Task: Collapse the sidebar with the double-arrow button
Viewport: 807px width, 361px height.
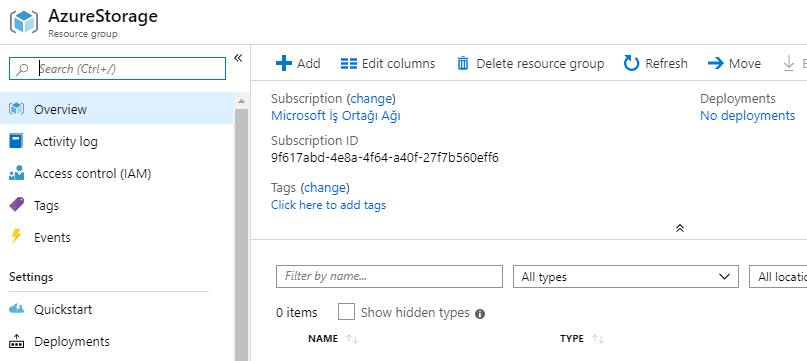Action: pyautogui.click(x=238, y=58)
